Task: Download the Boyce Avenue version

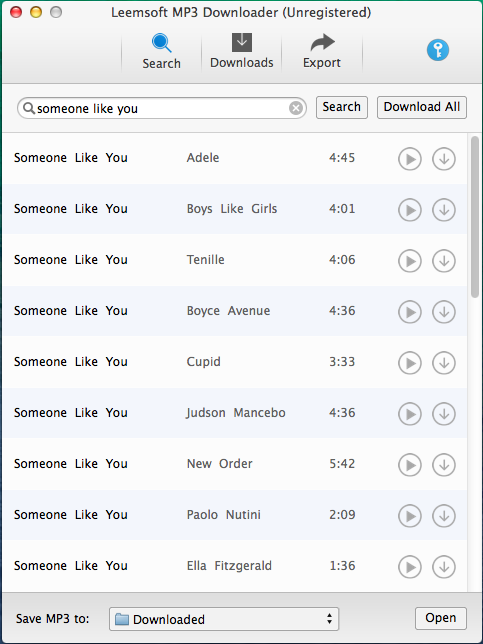Action: click(444, 312)
